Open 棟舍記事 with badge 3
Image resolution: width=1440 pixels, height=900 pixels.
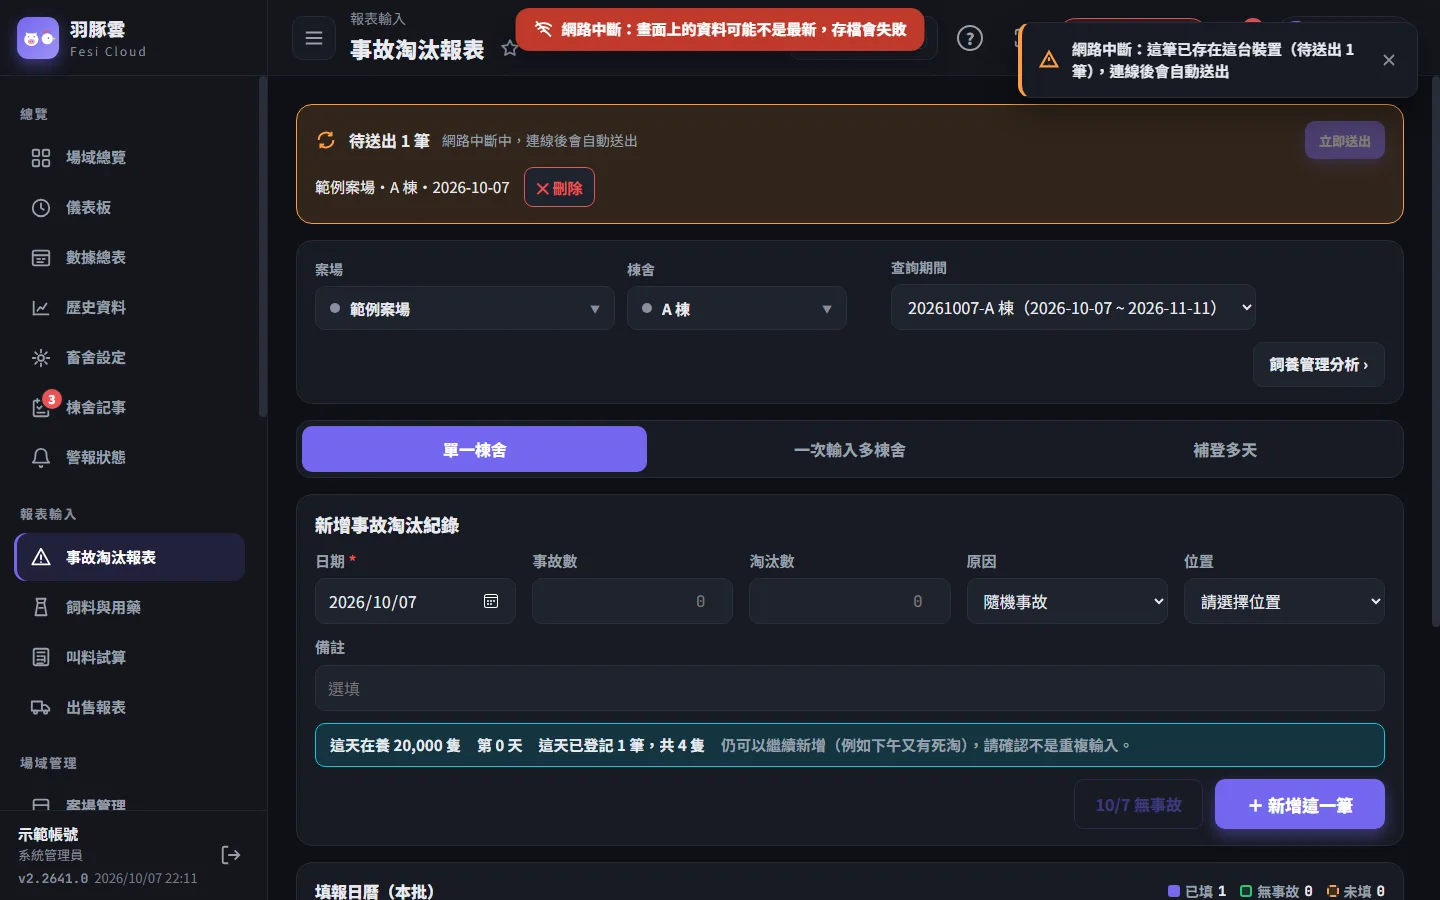[130, 408]
